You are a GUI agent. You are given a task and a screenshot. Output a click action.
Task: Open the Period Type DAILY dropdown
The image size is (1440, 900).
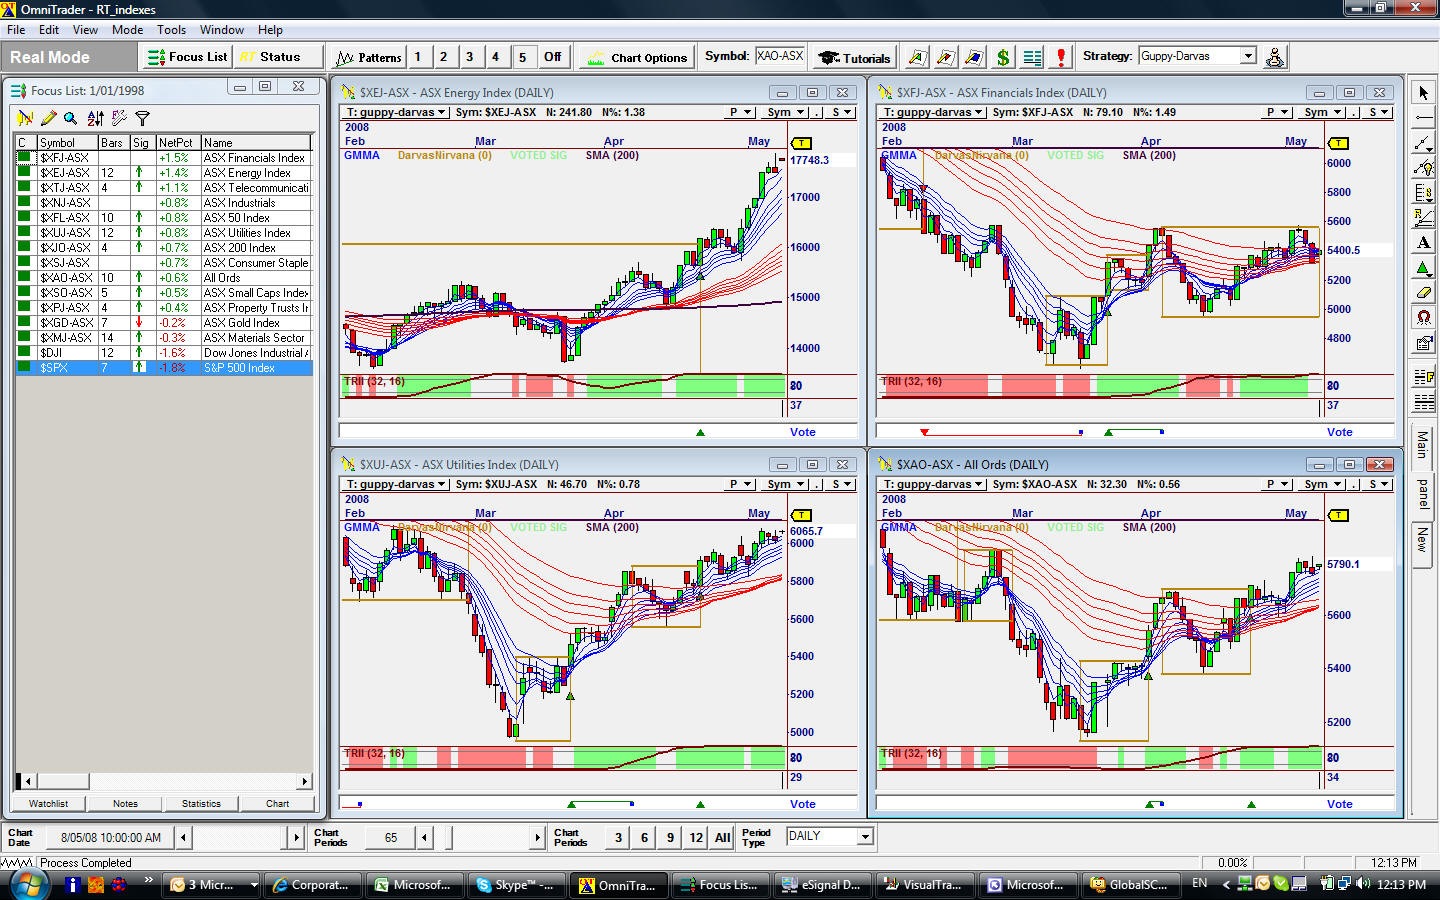pos(865,836)
